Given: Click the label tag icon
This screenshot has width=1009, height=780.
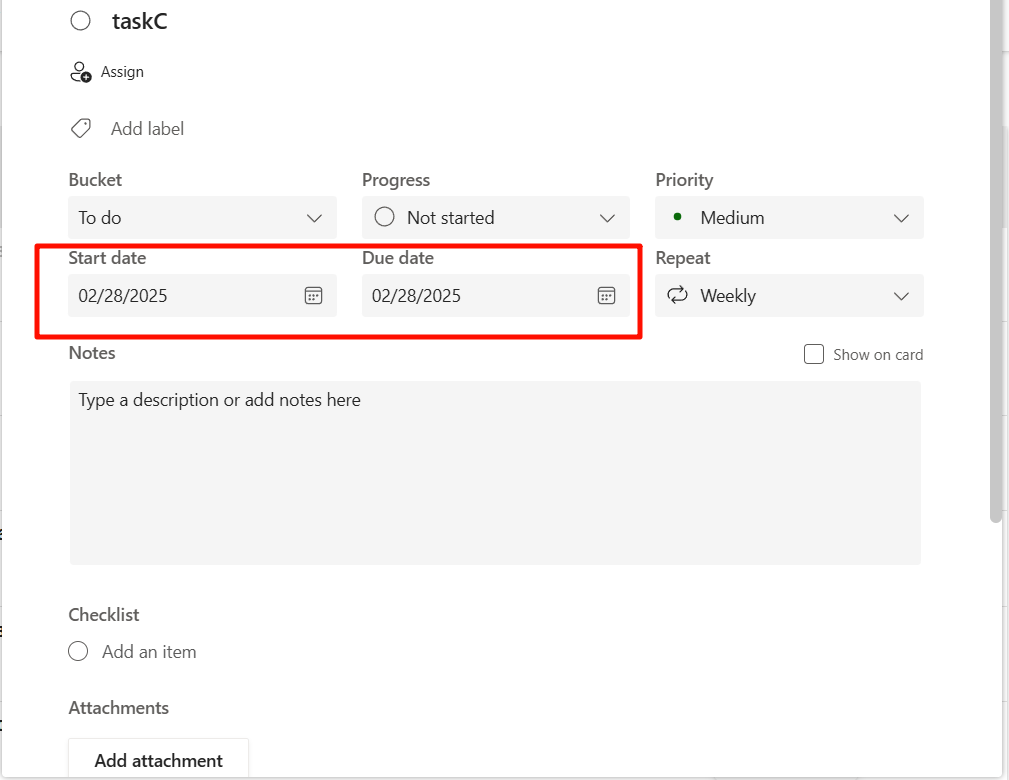Looking at the screenshot, I should click(81, 128).
